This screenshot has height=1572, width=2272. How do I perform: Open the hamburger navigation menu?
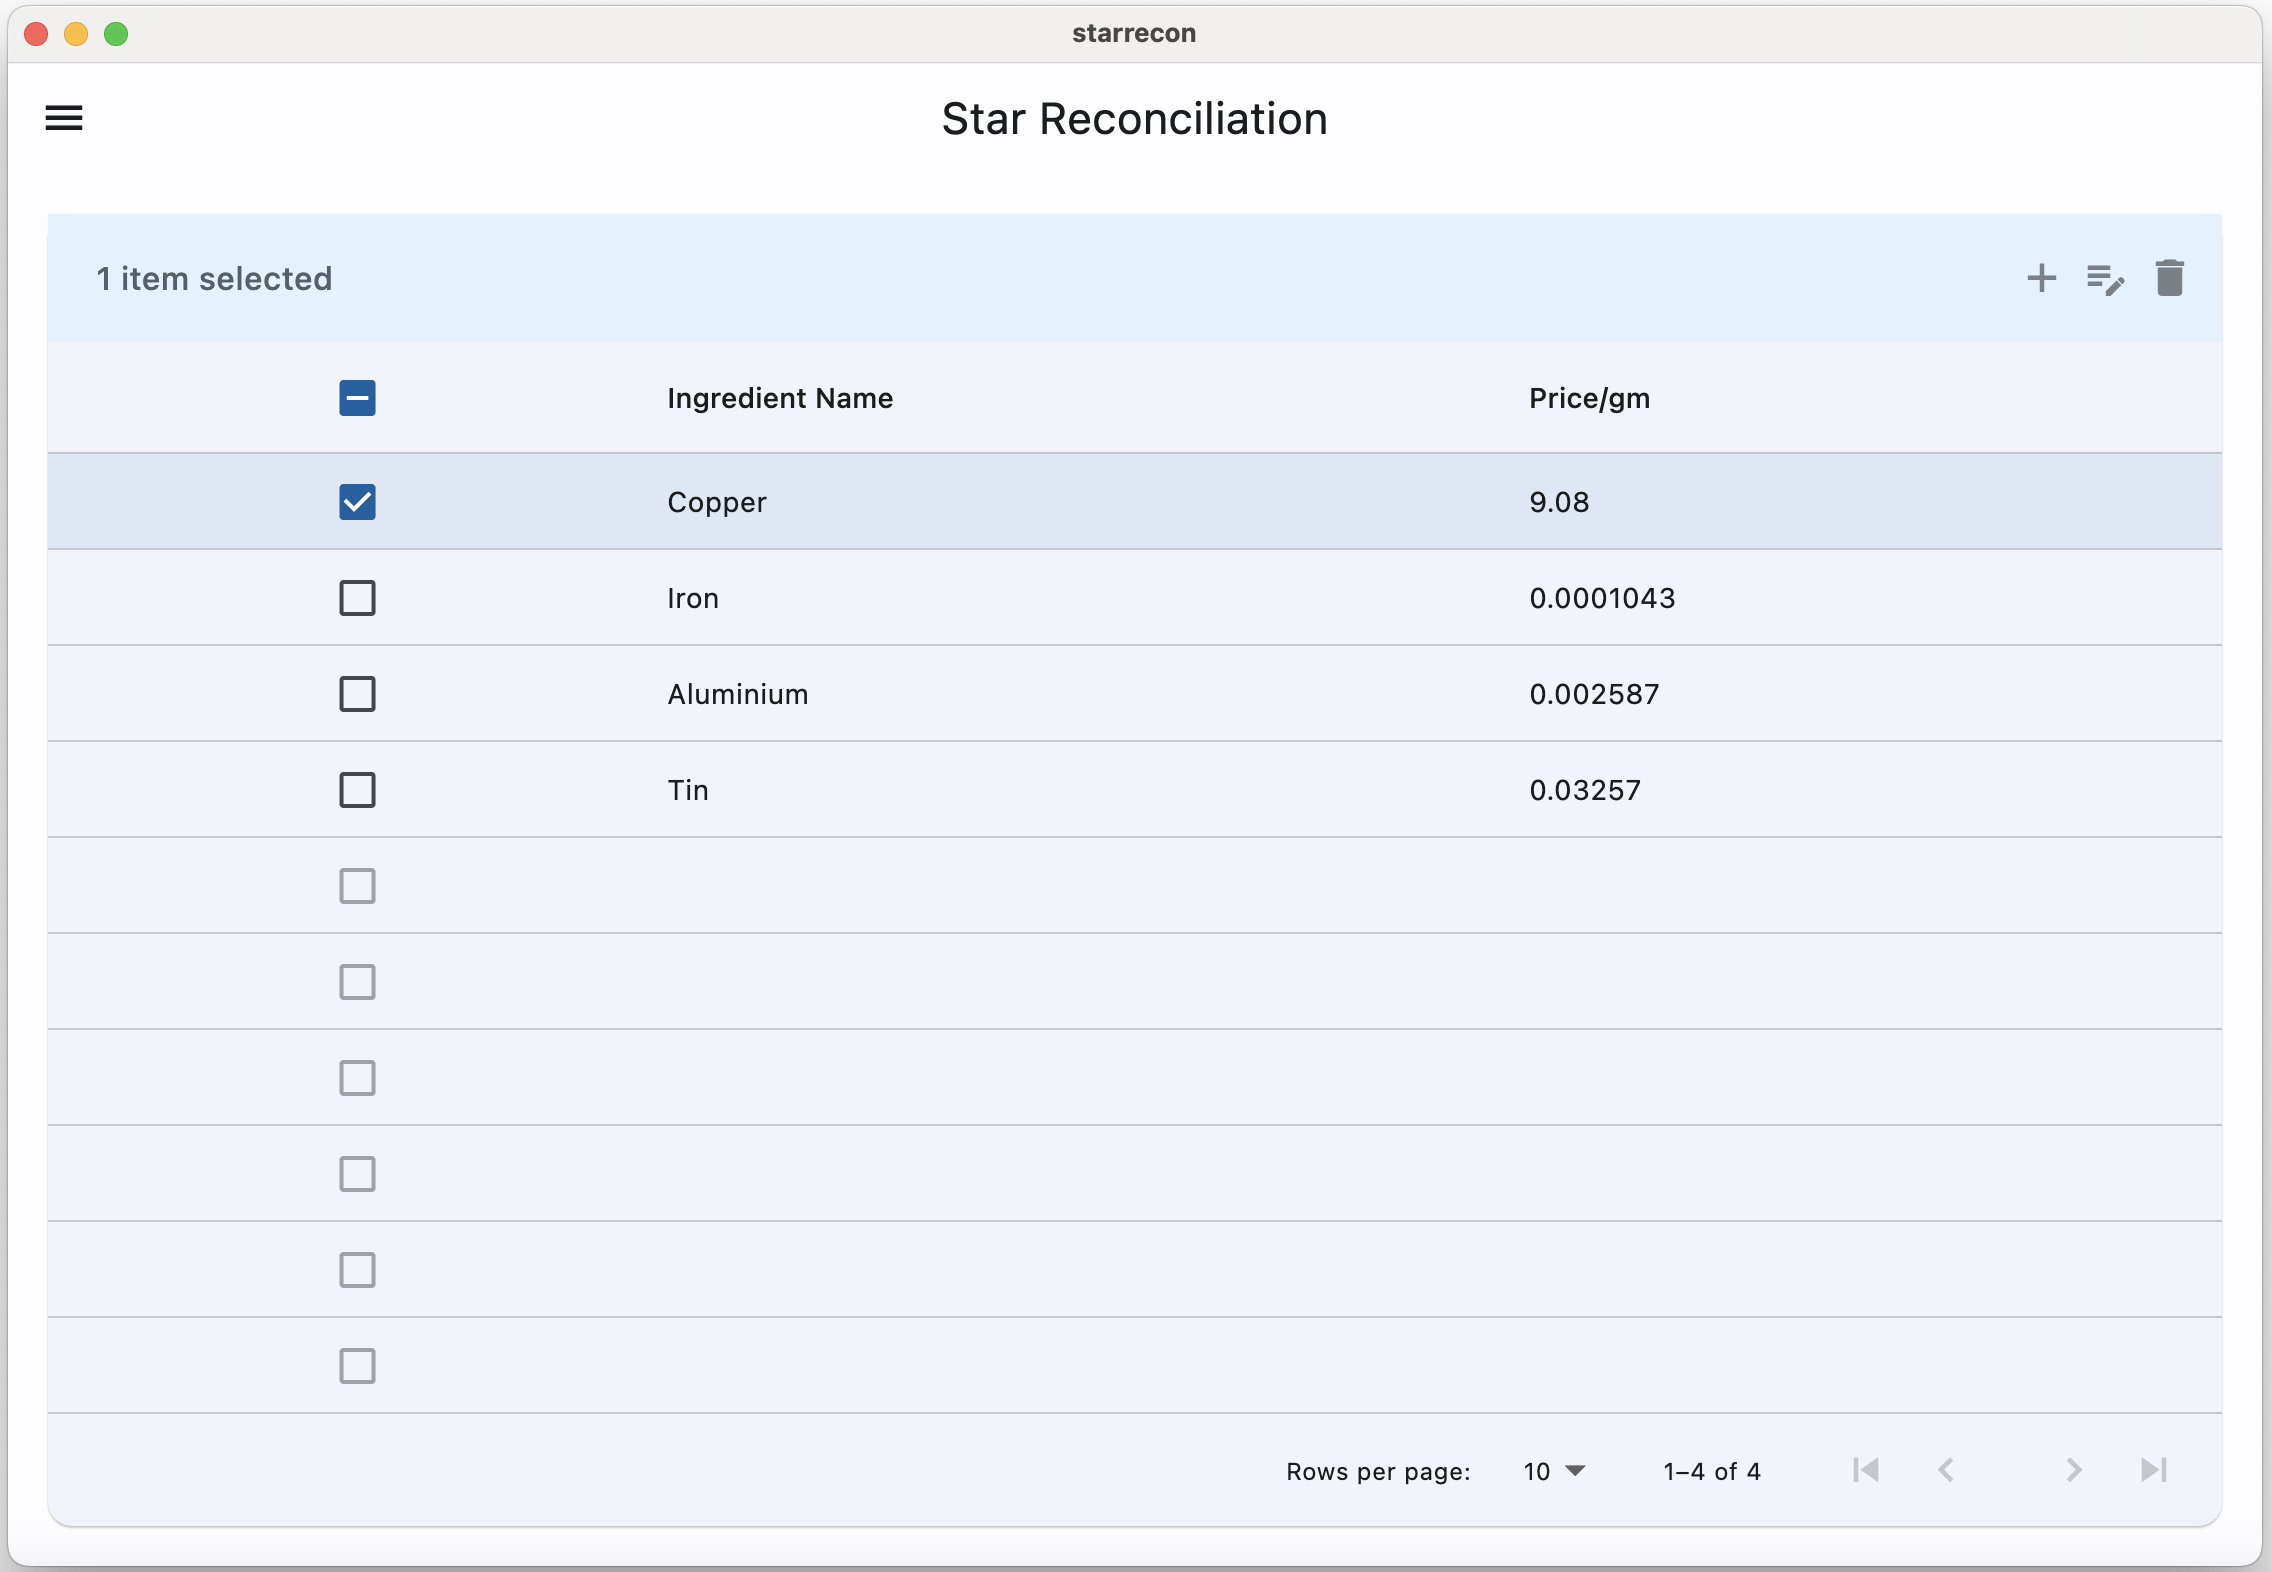pos(64,119)
